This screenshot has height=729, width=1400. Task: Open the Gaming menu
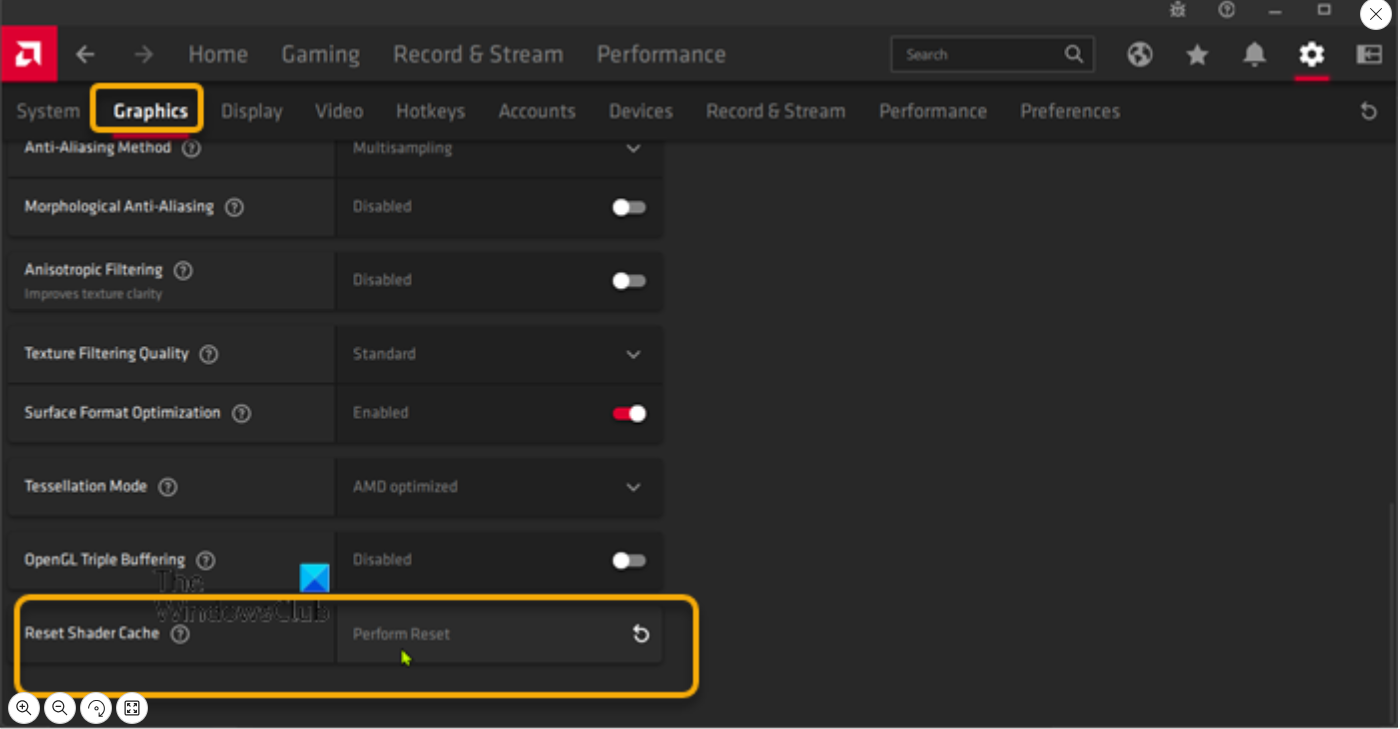tap(321, 55)
